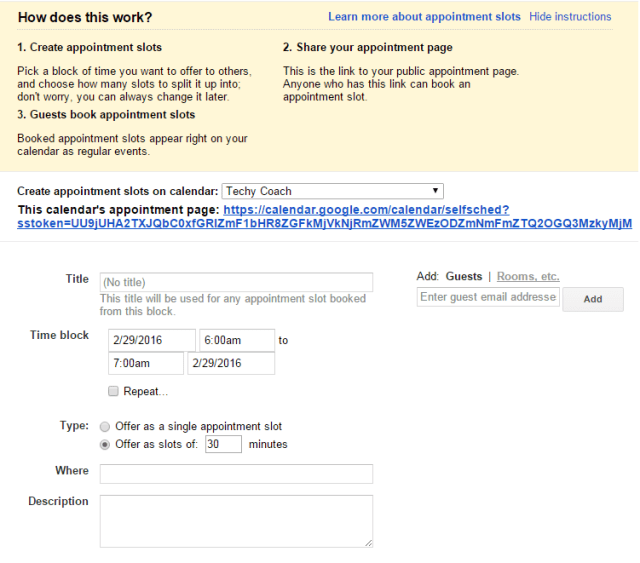Grab the Description box resize handle
This screenshot has height=563, width=640.
pyautogui.click(x=368, y=542)
